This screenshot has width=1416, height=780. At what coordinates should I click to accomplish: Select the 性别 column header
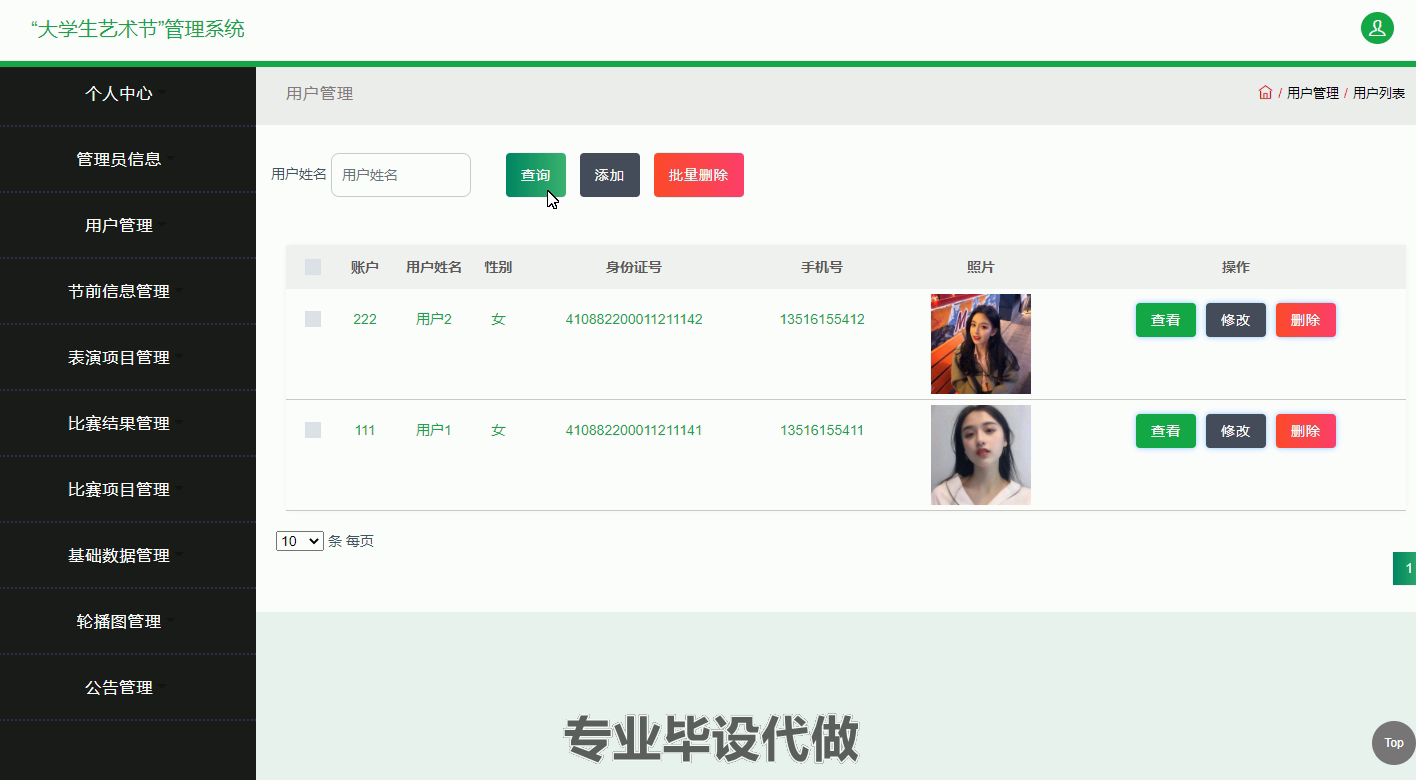point(498,267)
